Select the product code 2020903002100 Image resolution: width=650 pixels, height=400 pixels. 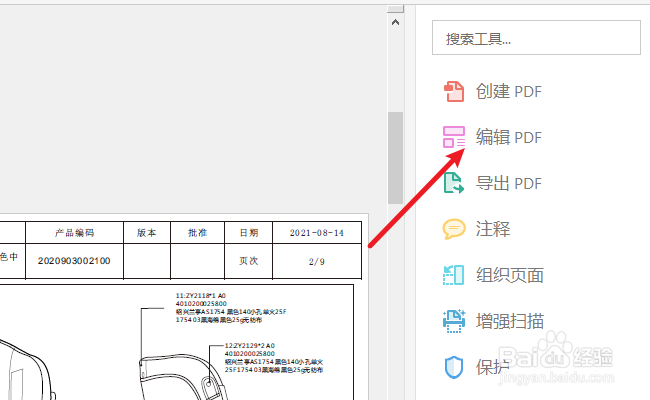point(74,261)
